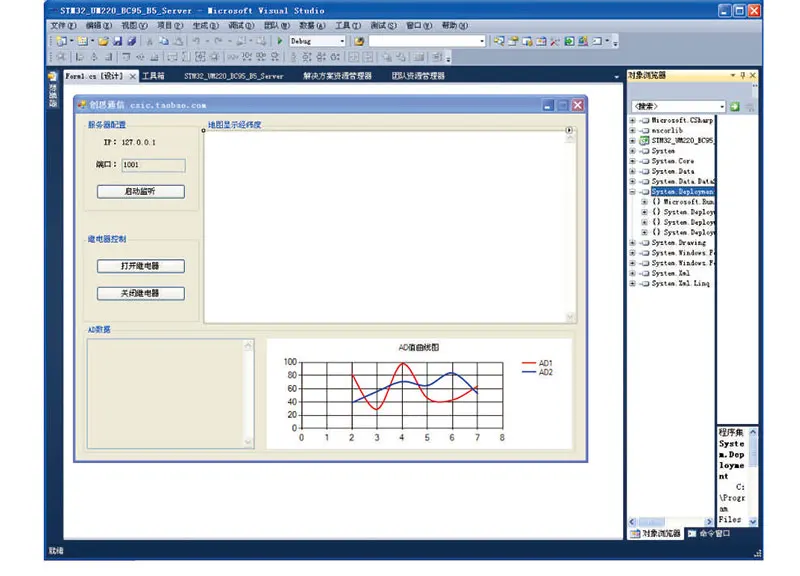Click the AD值曲线图 chart title
Viewport: 800px width, 576px height.
pyautogui.click(x=418, y=348)
